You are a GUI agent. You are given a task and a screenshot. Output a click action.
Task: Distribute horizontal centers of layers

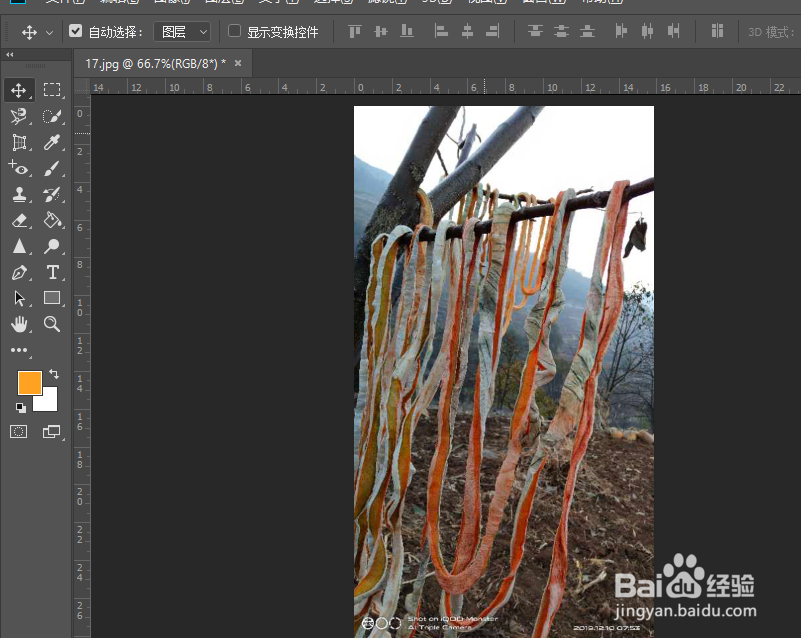(647, 32)
